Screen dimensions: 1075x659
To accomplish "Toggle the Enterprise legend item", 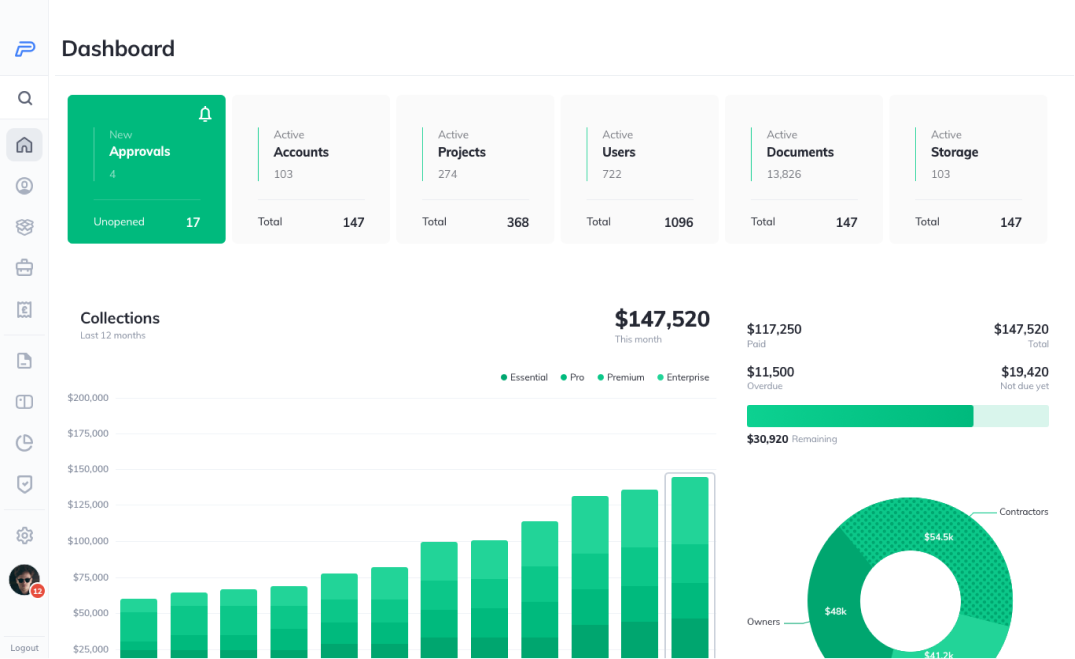I will [682, 378].
